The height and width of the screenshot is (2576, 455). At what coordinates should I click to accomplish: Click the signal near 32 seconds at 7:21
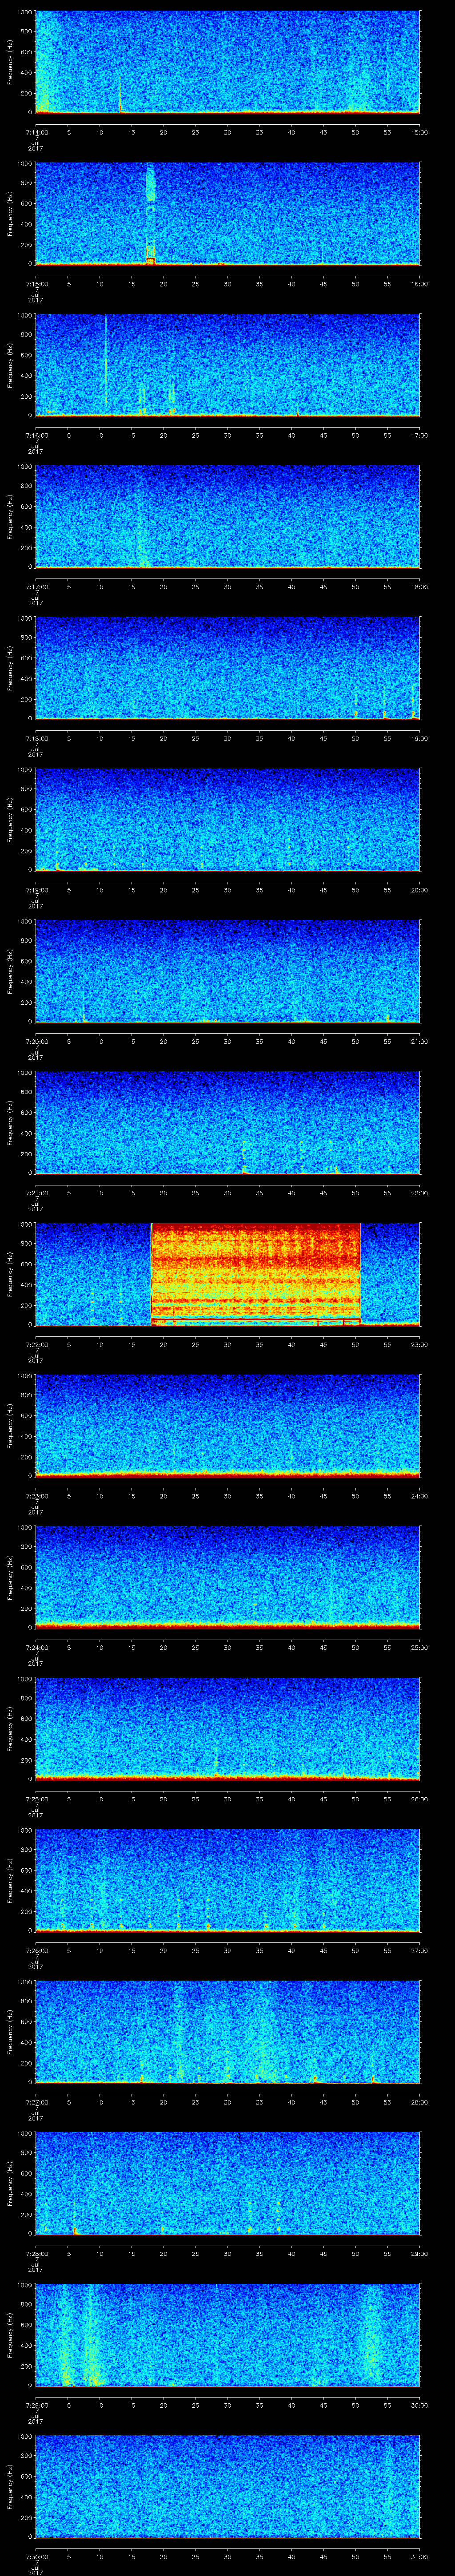(x=243, y=1160)
